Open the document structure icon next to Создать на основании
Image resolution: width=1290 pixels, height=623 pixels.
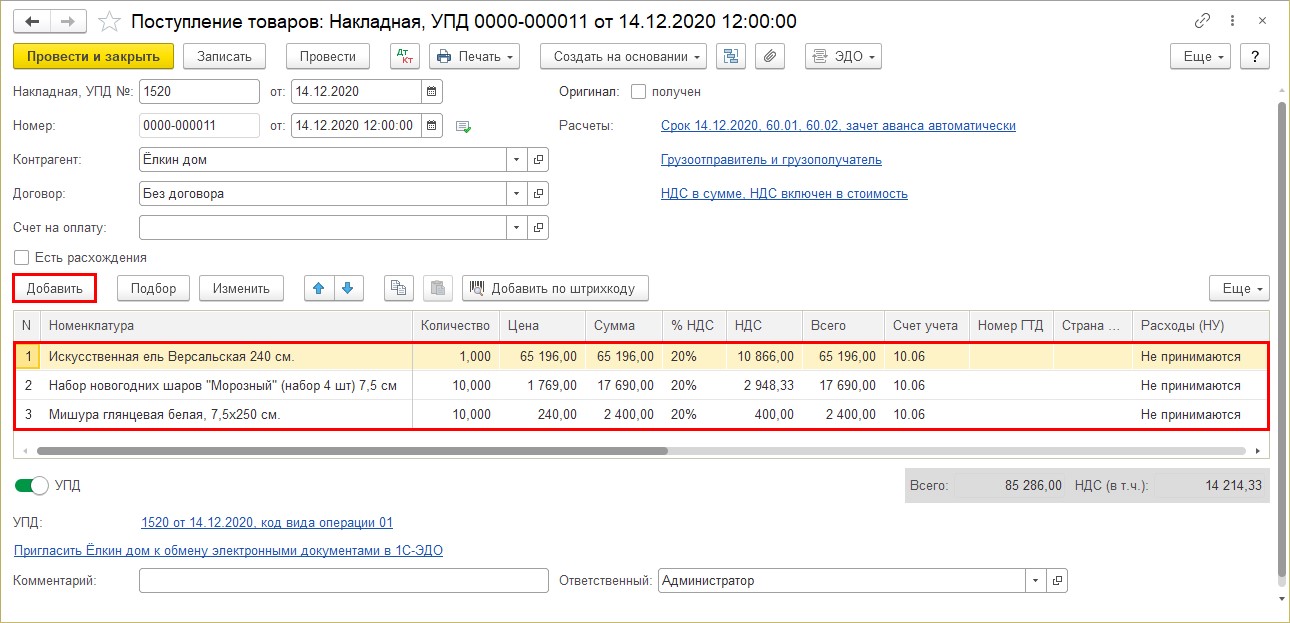click(x=732, y=56)
